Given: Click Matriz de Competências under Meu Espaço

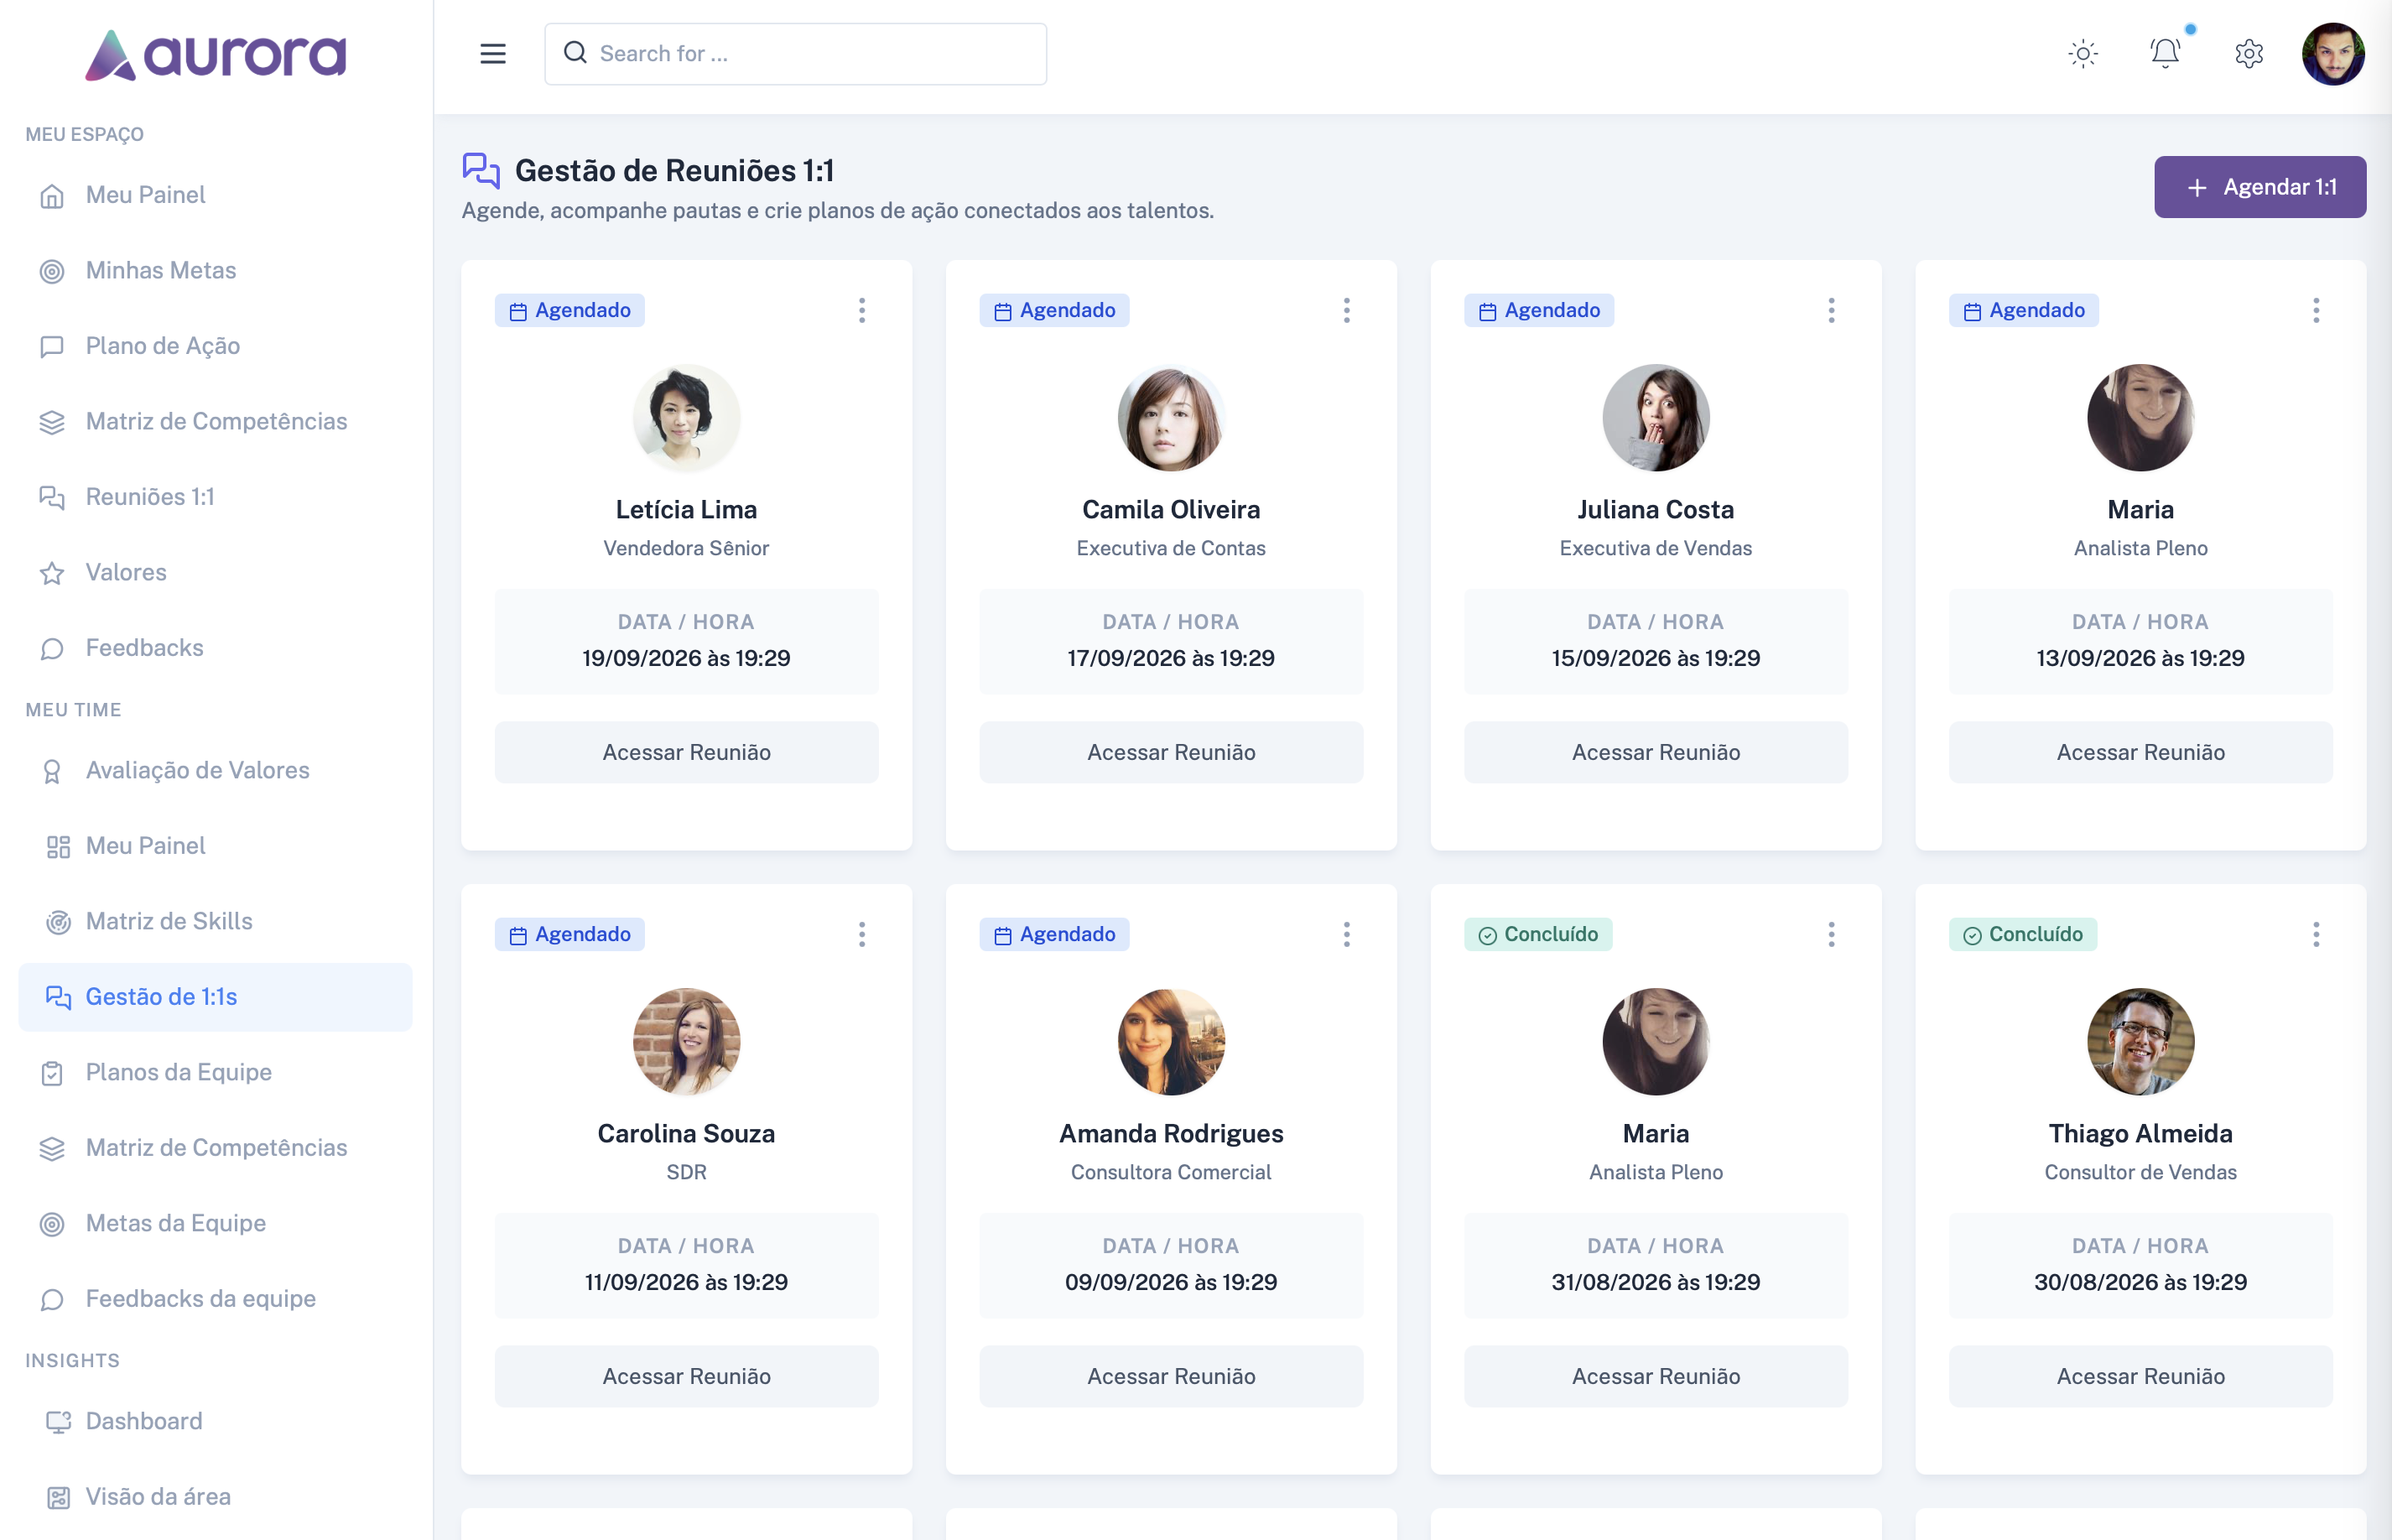Looking at the screenshot, I should point(216,422).
